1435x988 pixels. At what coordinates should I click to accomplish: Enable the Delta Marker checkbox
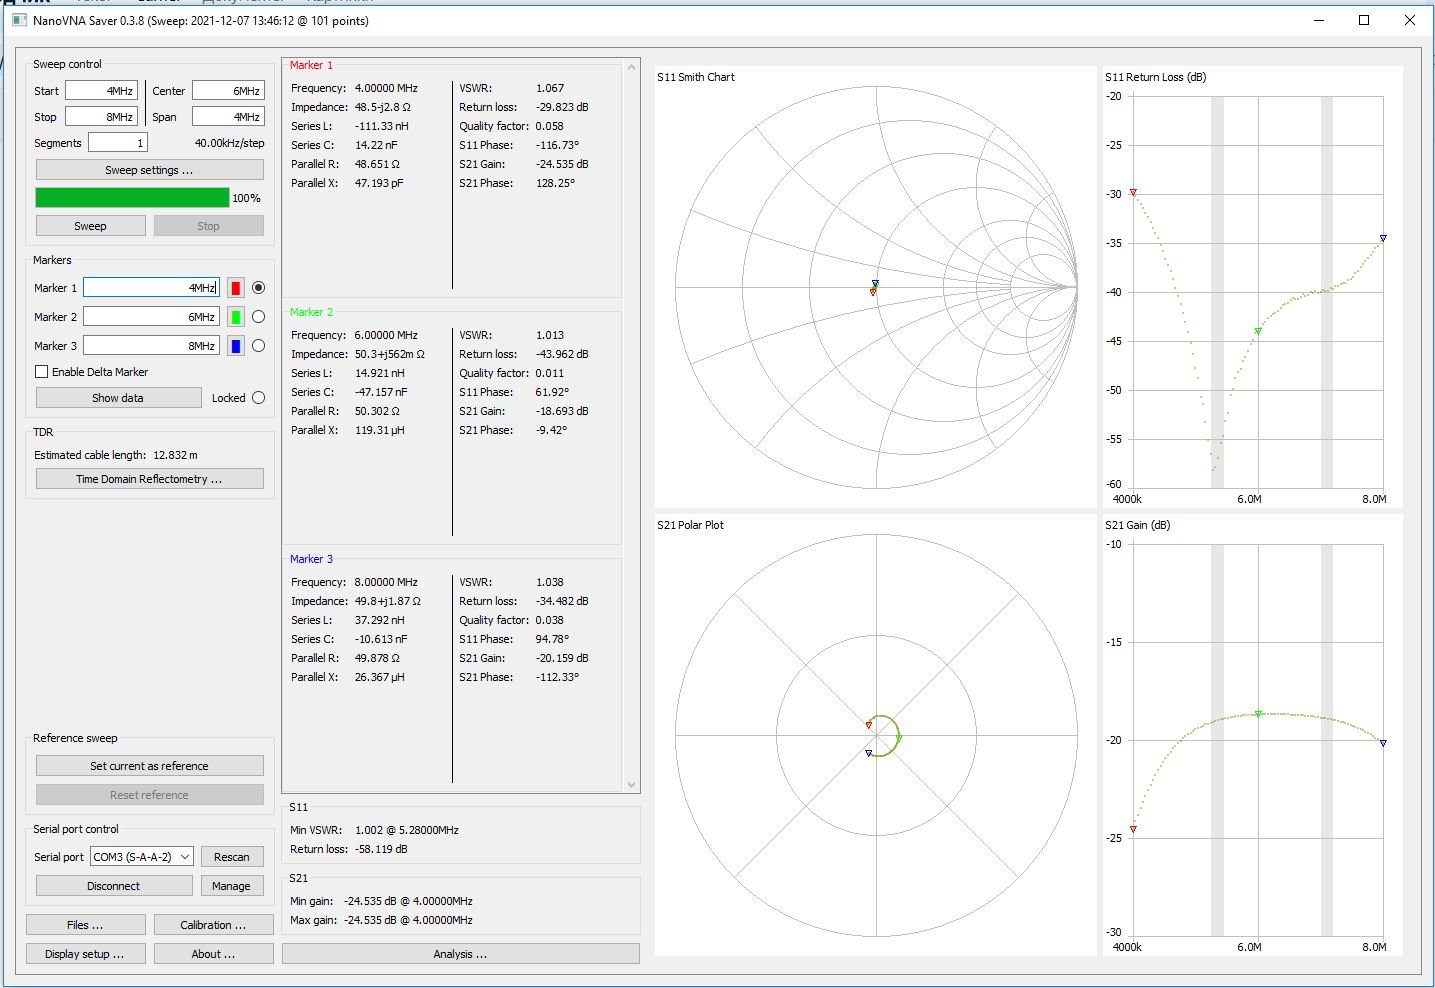click(x=42, y=372)
